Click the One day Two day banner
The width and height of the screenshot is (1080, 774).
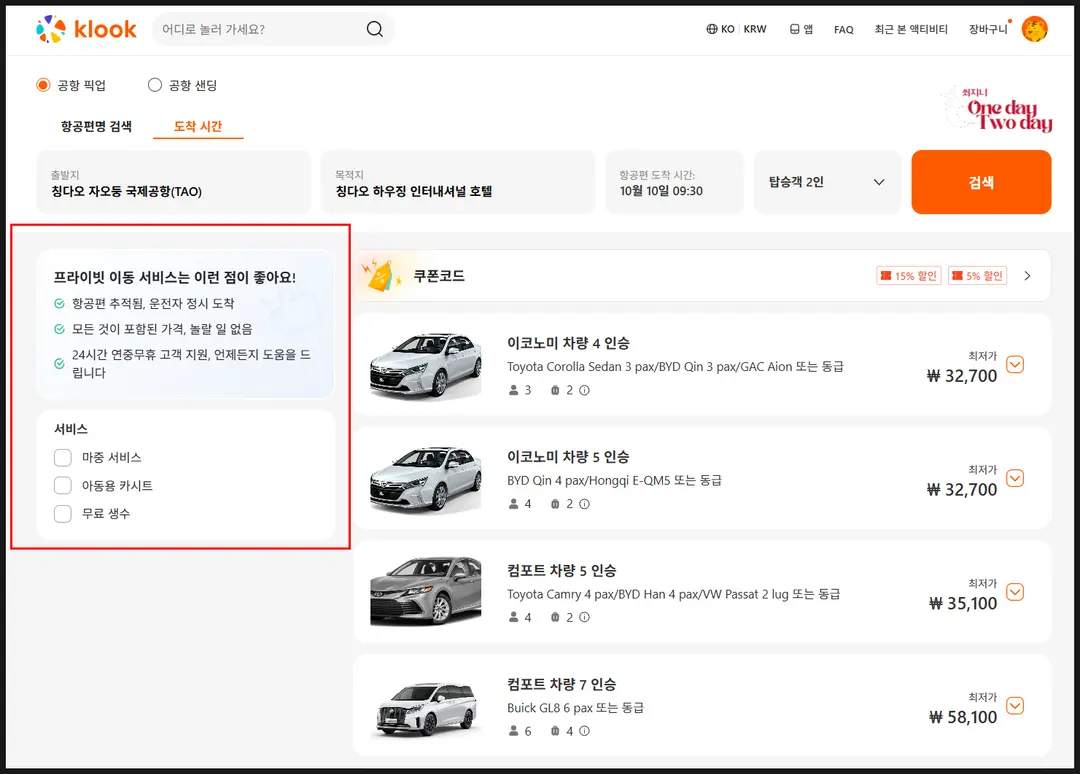(x=998, y=109)
